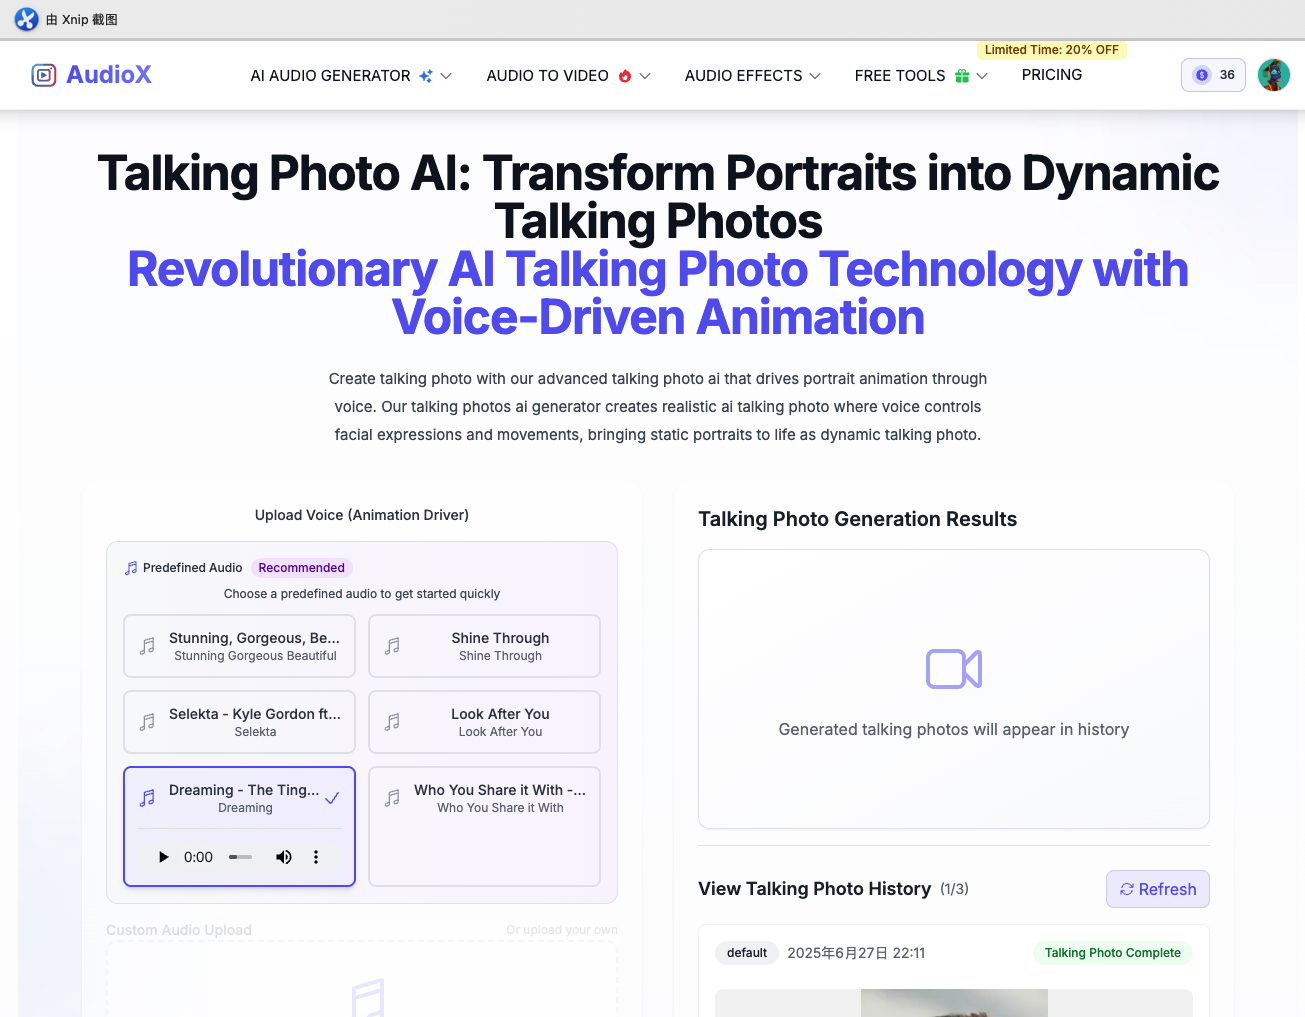Open the PRICING page
Image resolution: width=1305 pixels, height=1017 pixels.
pos(1051,74)
